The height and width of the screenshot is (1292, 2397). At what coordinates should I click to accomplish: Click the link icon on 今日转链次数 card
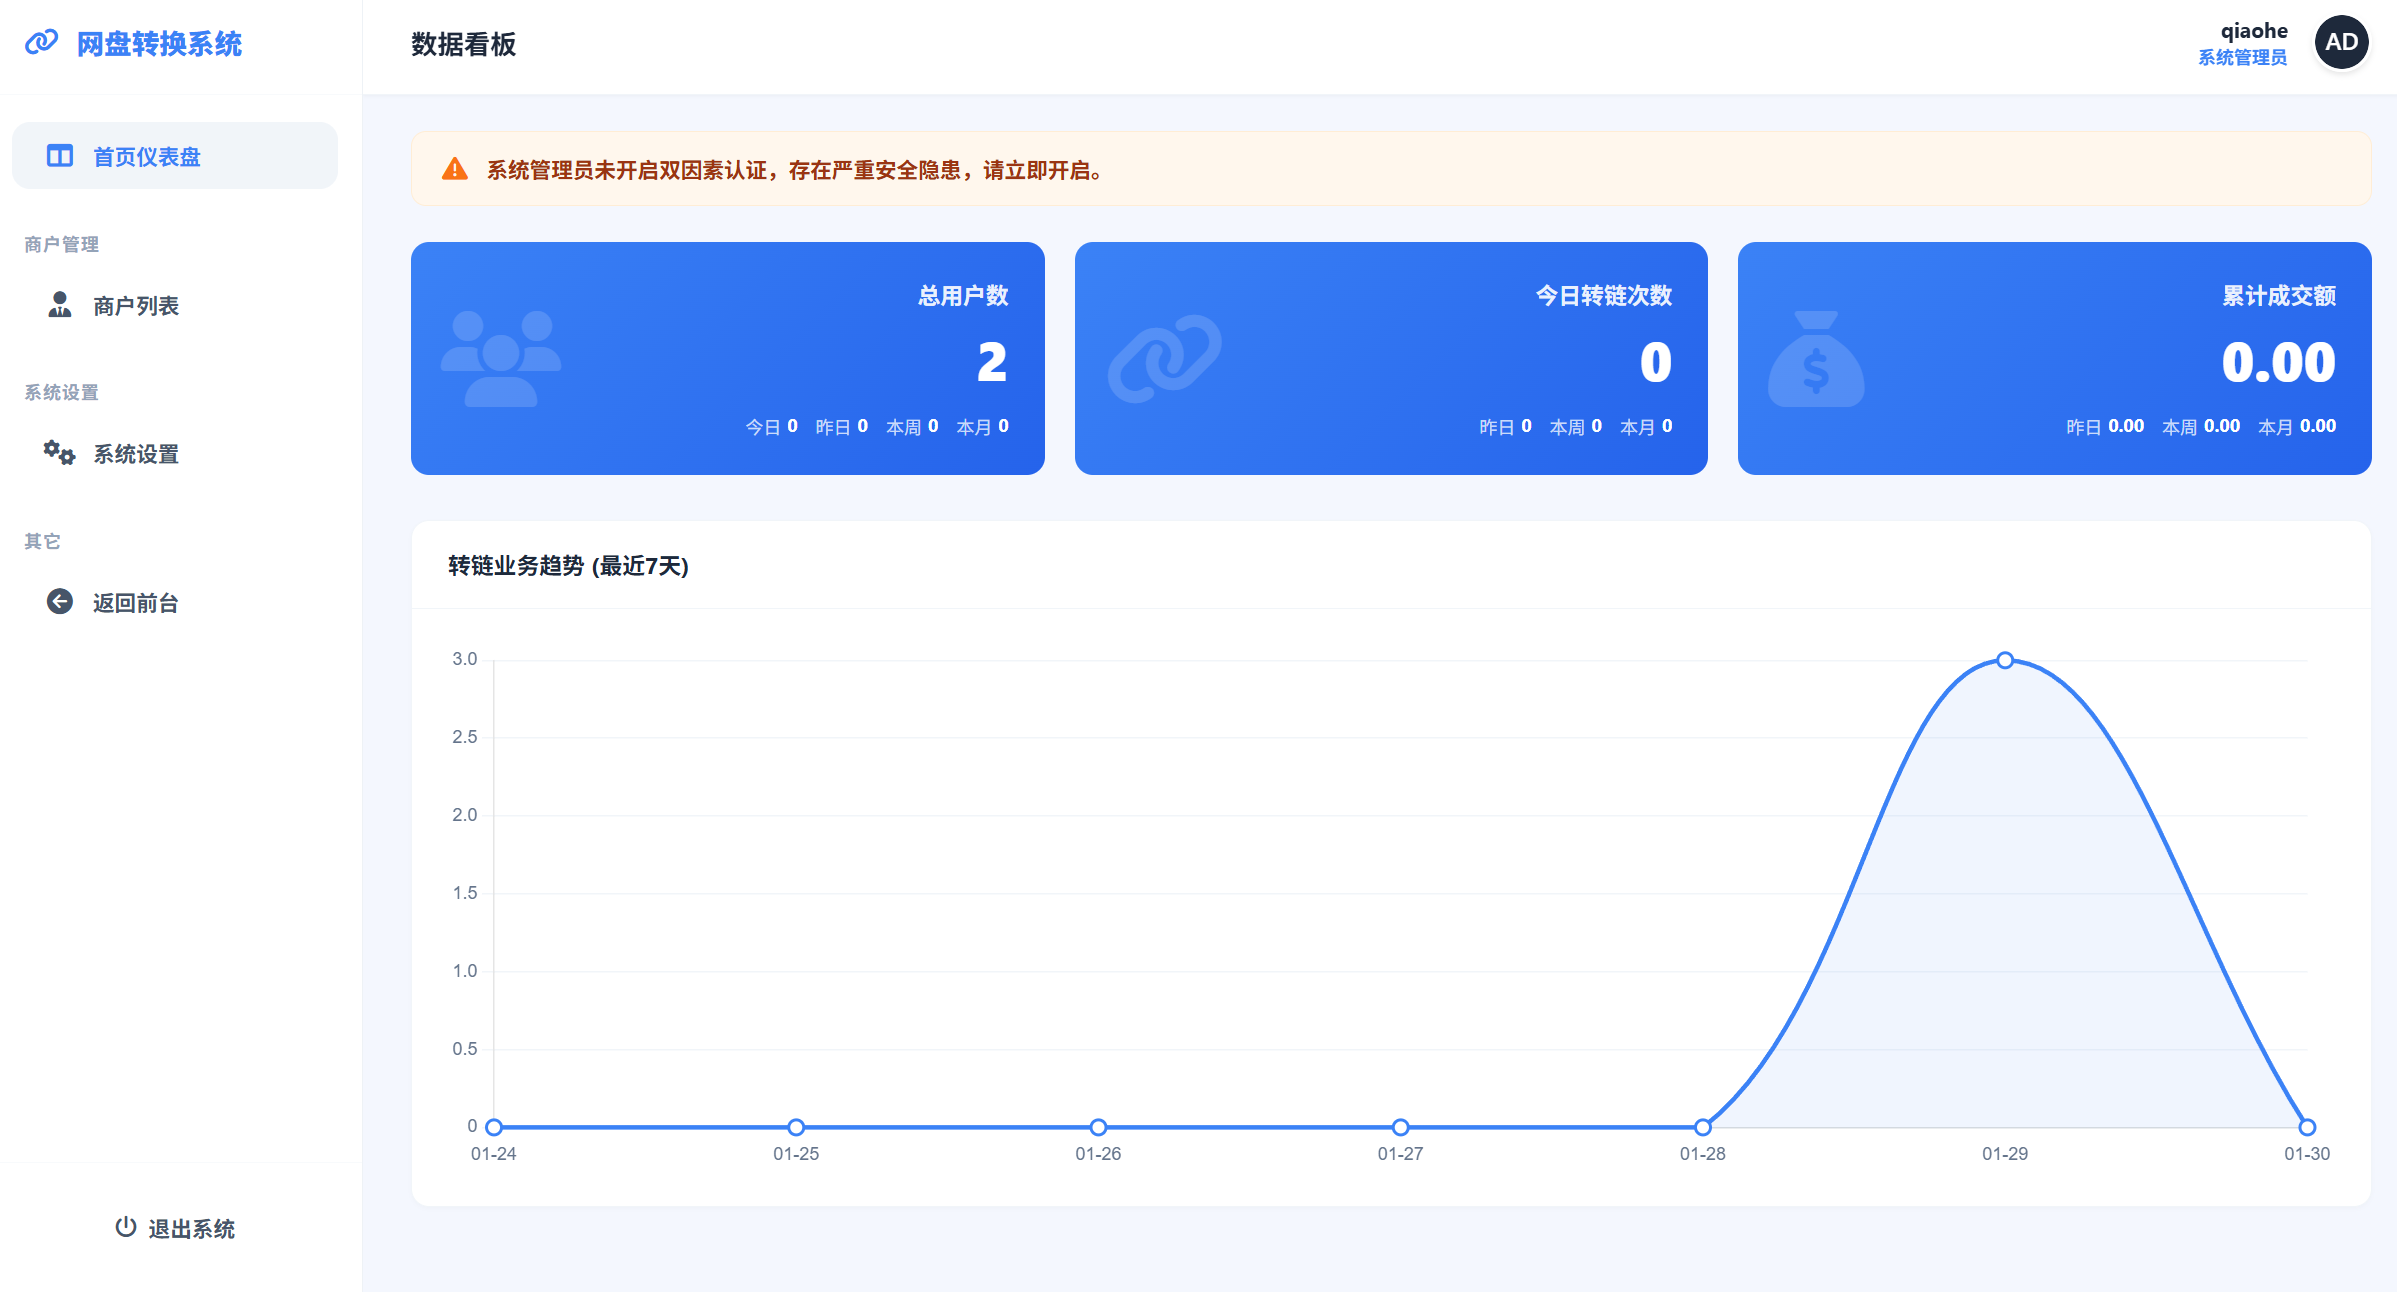pyautogui.click(x=1165, y=358)
